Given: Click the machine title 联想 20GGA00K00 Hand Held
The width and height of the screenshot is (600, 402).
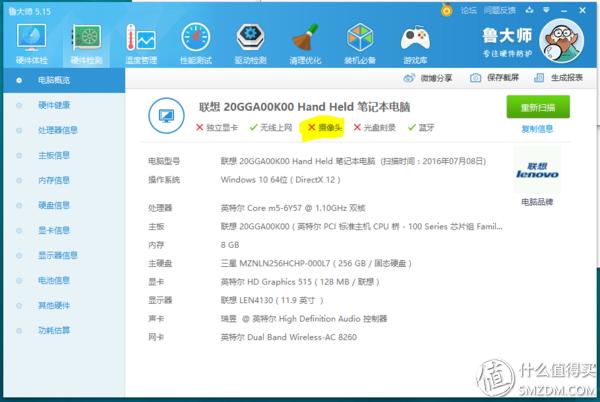Looking at the screenshot, I should [305, 107].
